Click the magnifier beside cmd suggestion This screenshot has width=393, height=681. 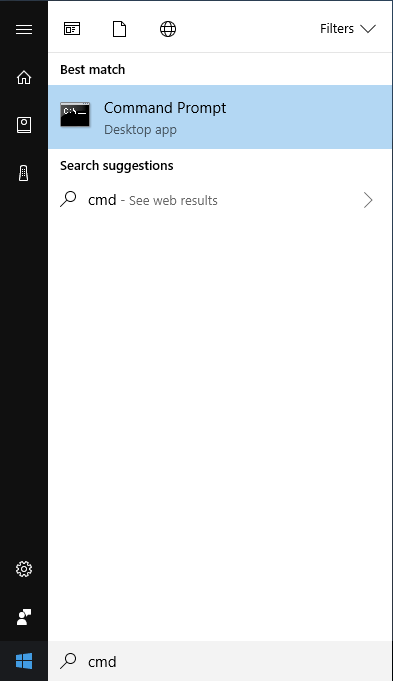(x=68, y=199)
